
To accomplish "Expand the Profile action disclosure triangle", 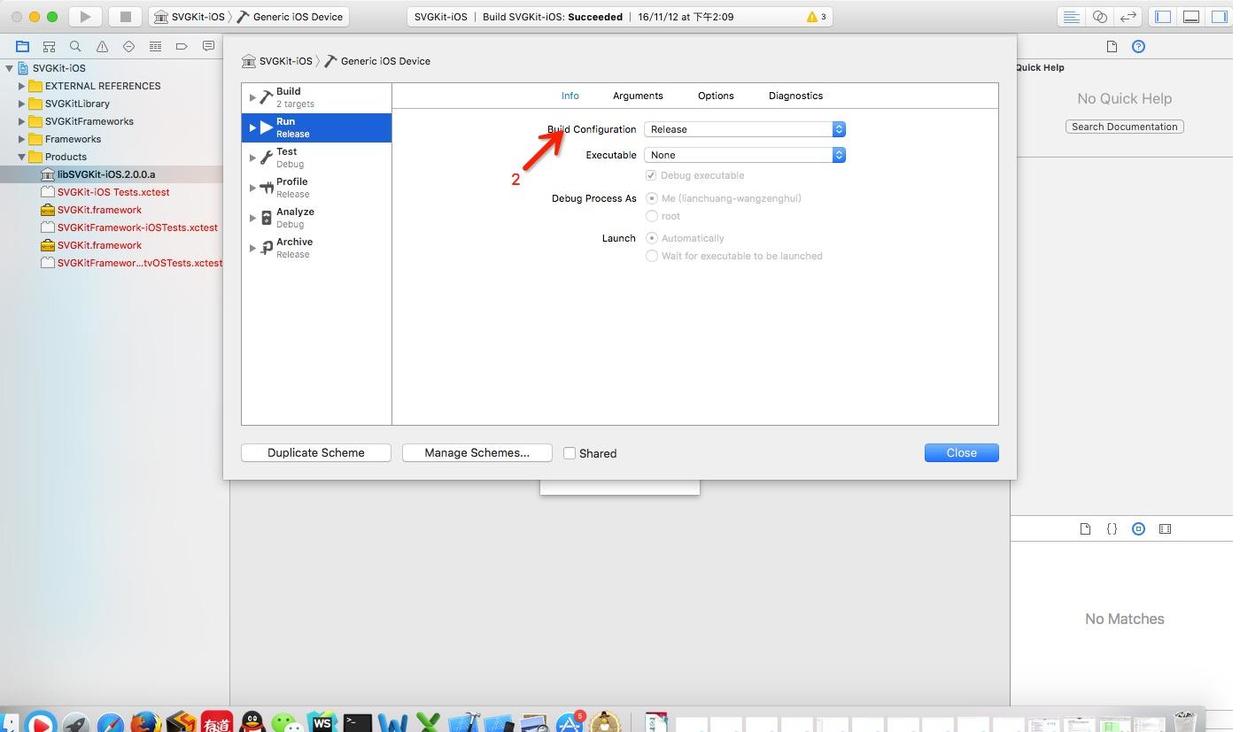I will [252, 187].
